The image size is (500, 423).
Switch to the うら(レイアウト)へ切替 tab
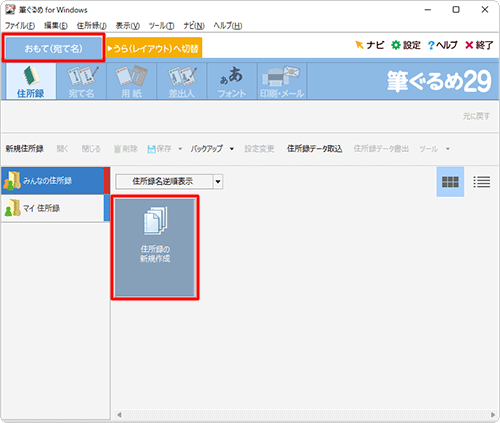(x=154, y=48)
